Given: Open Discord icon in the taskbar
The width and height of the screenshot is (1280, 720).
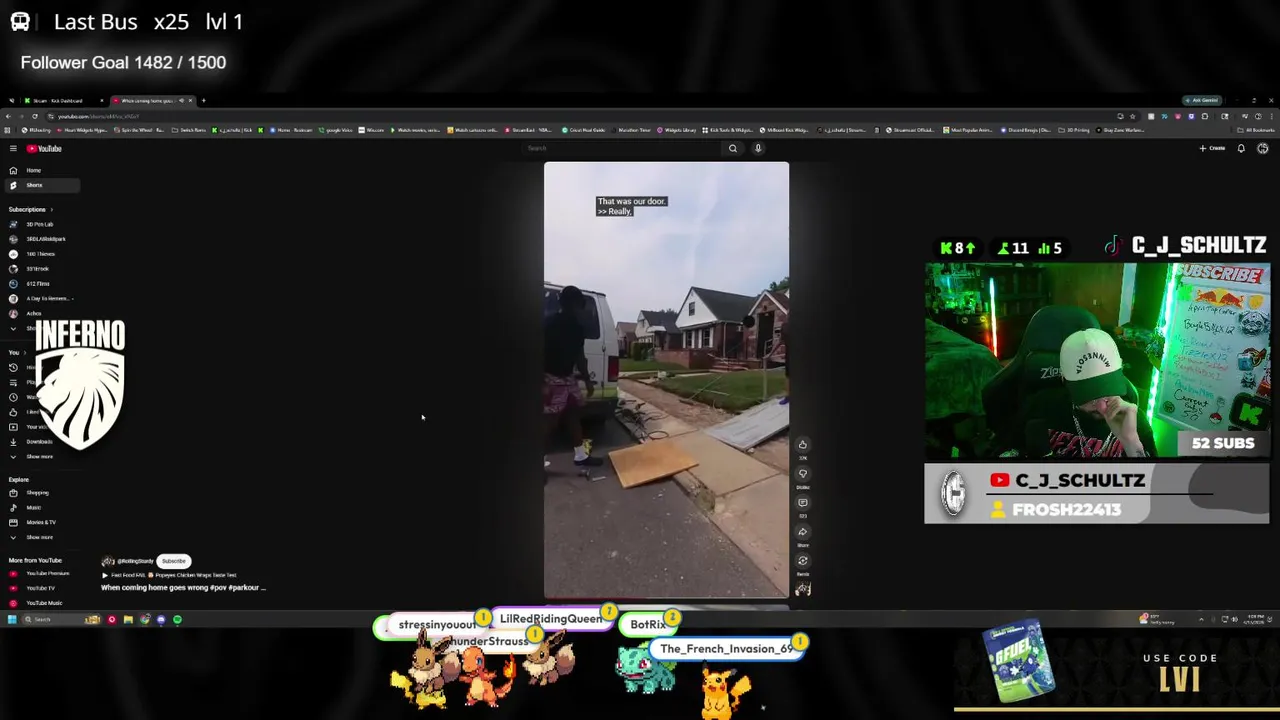Looking at the screenshot, I should coord(161,620).
